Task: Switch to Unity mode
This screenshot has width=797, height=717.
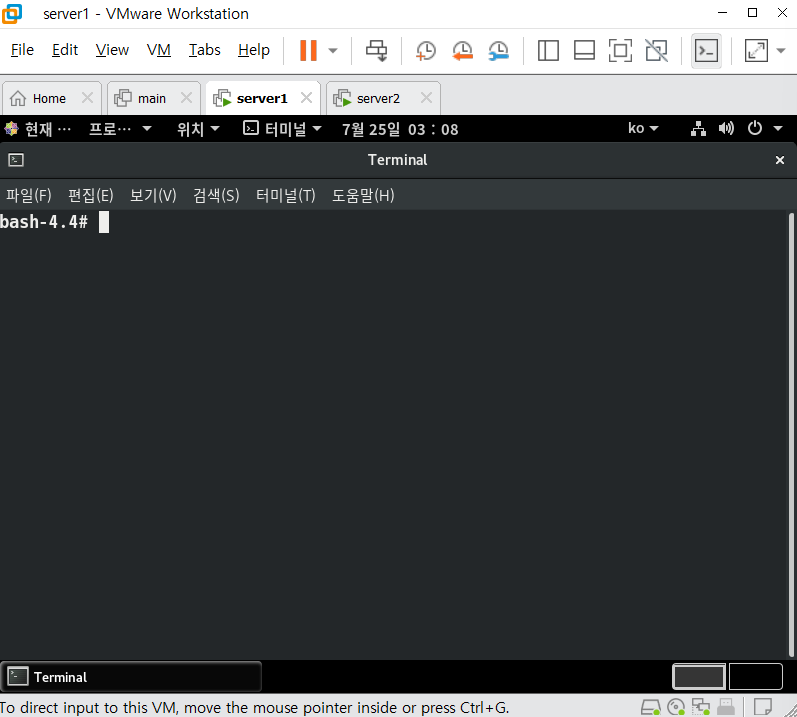Action: pos(656,50)
